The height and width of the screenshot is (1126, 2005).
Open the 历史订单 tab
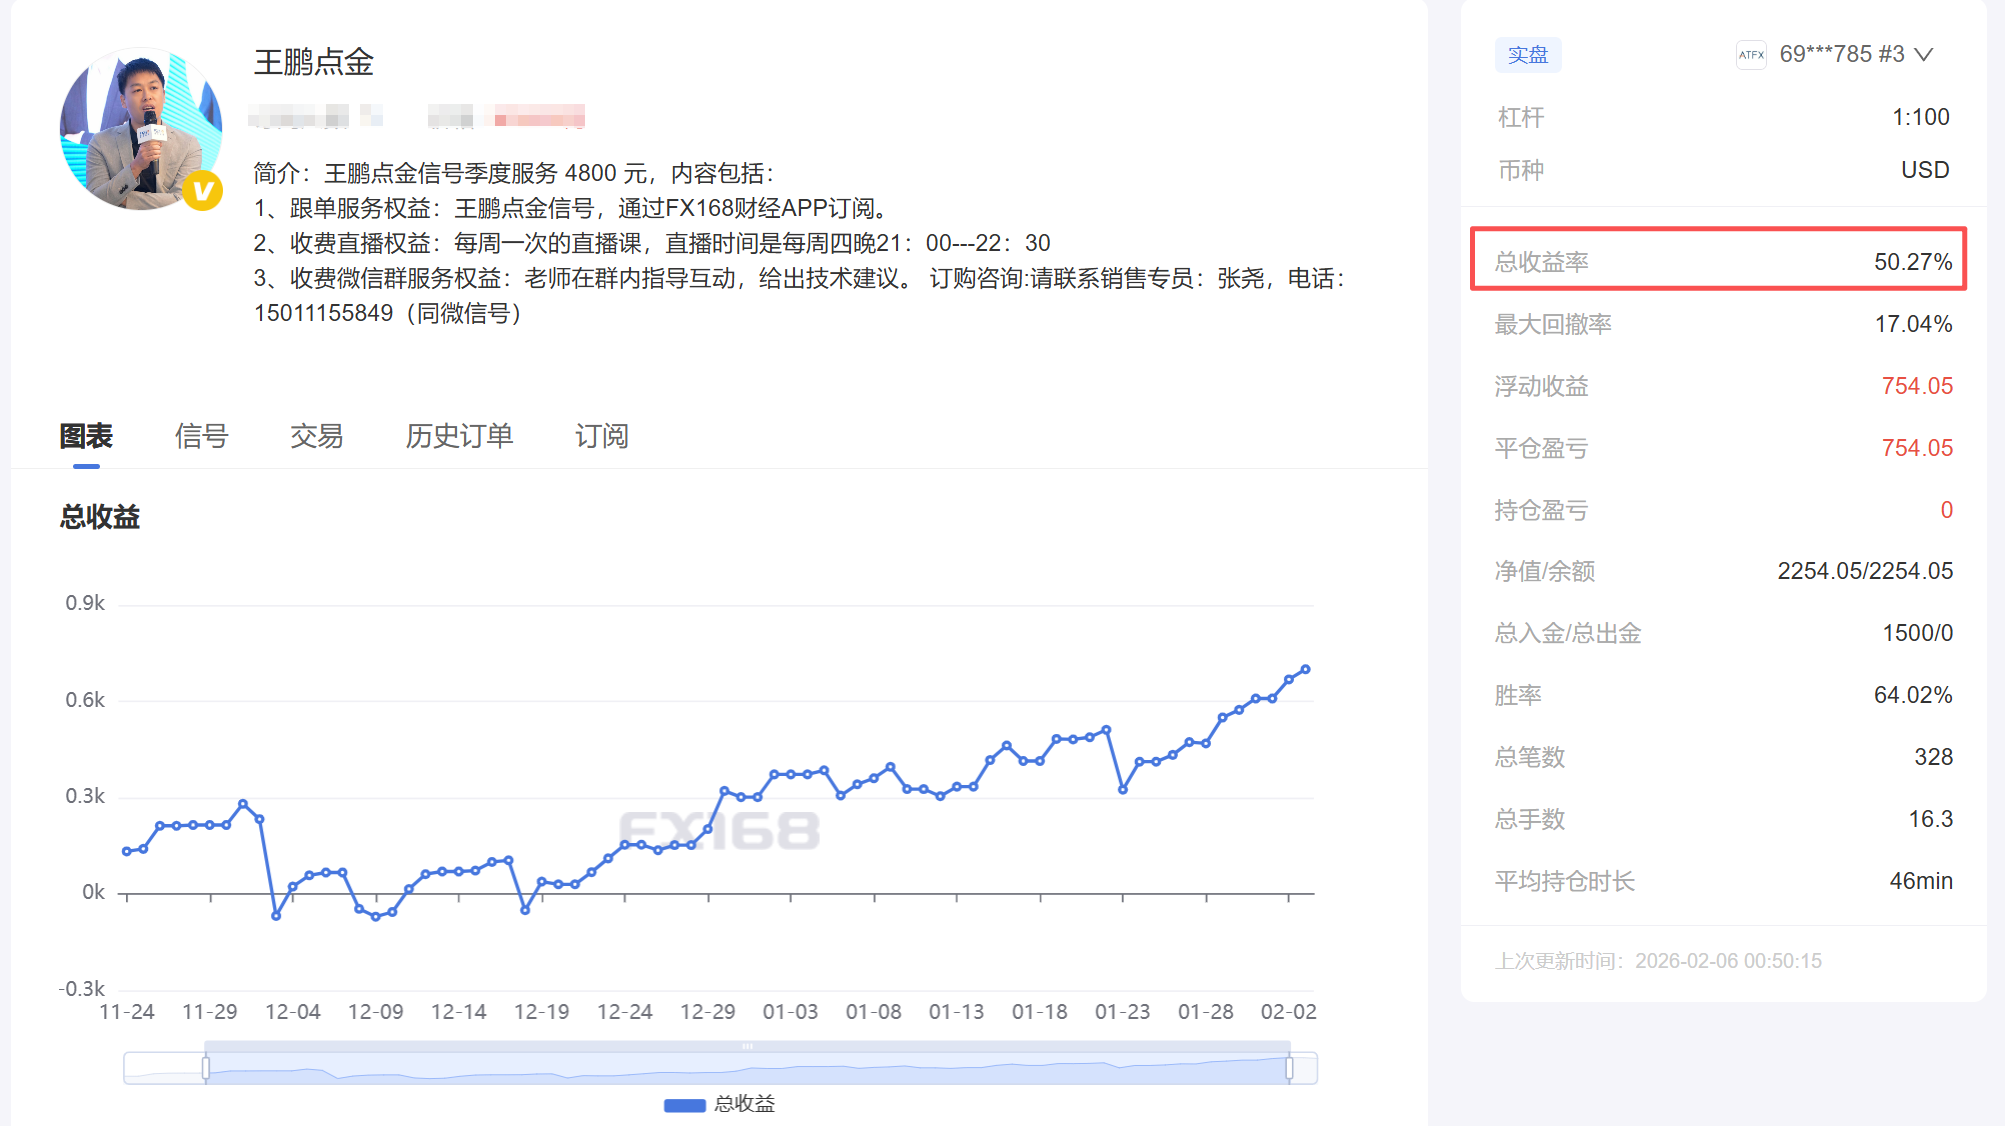coord(459,436)
